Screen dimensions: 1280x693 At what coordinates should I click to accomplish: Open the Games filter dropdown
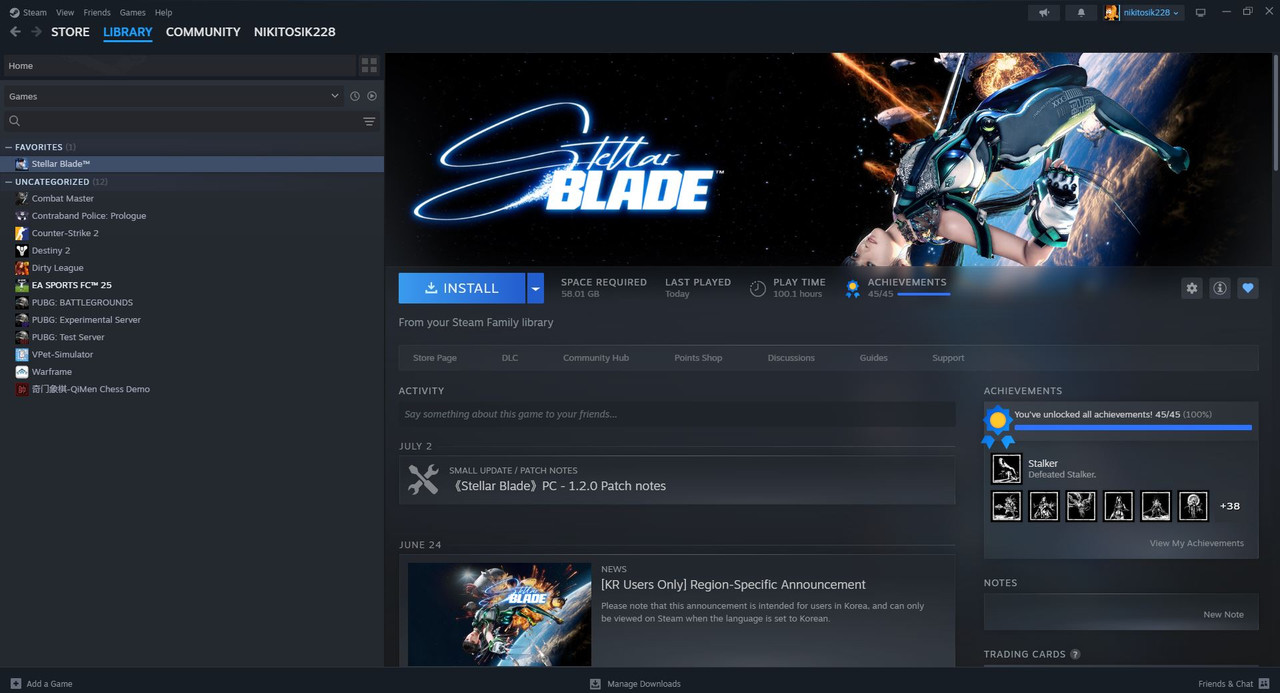click(173, 96)
